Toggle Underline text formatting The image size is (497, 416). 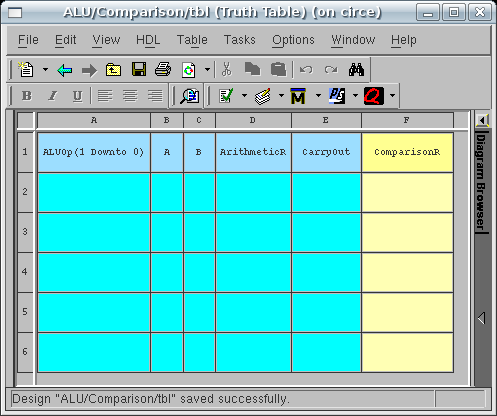tap(77, 96)
